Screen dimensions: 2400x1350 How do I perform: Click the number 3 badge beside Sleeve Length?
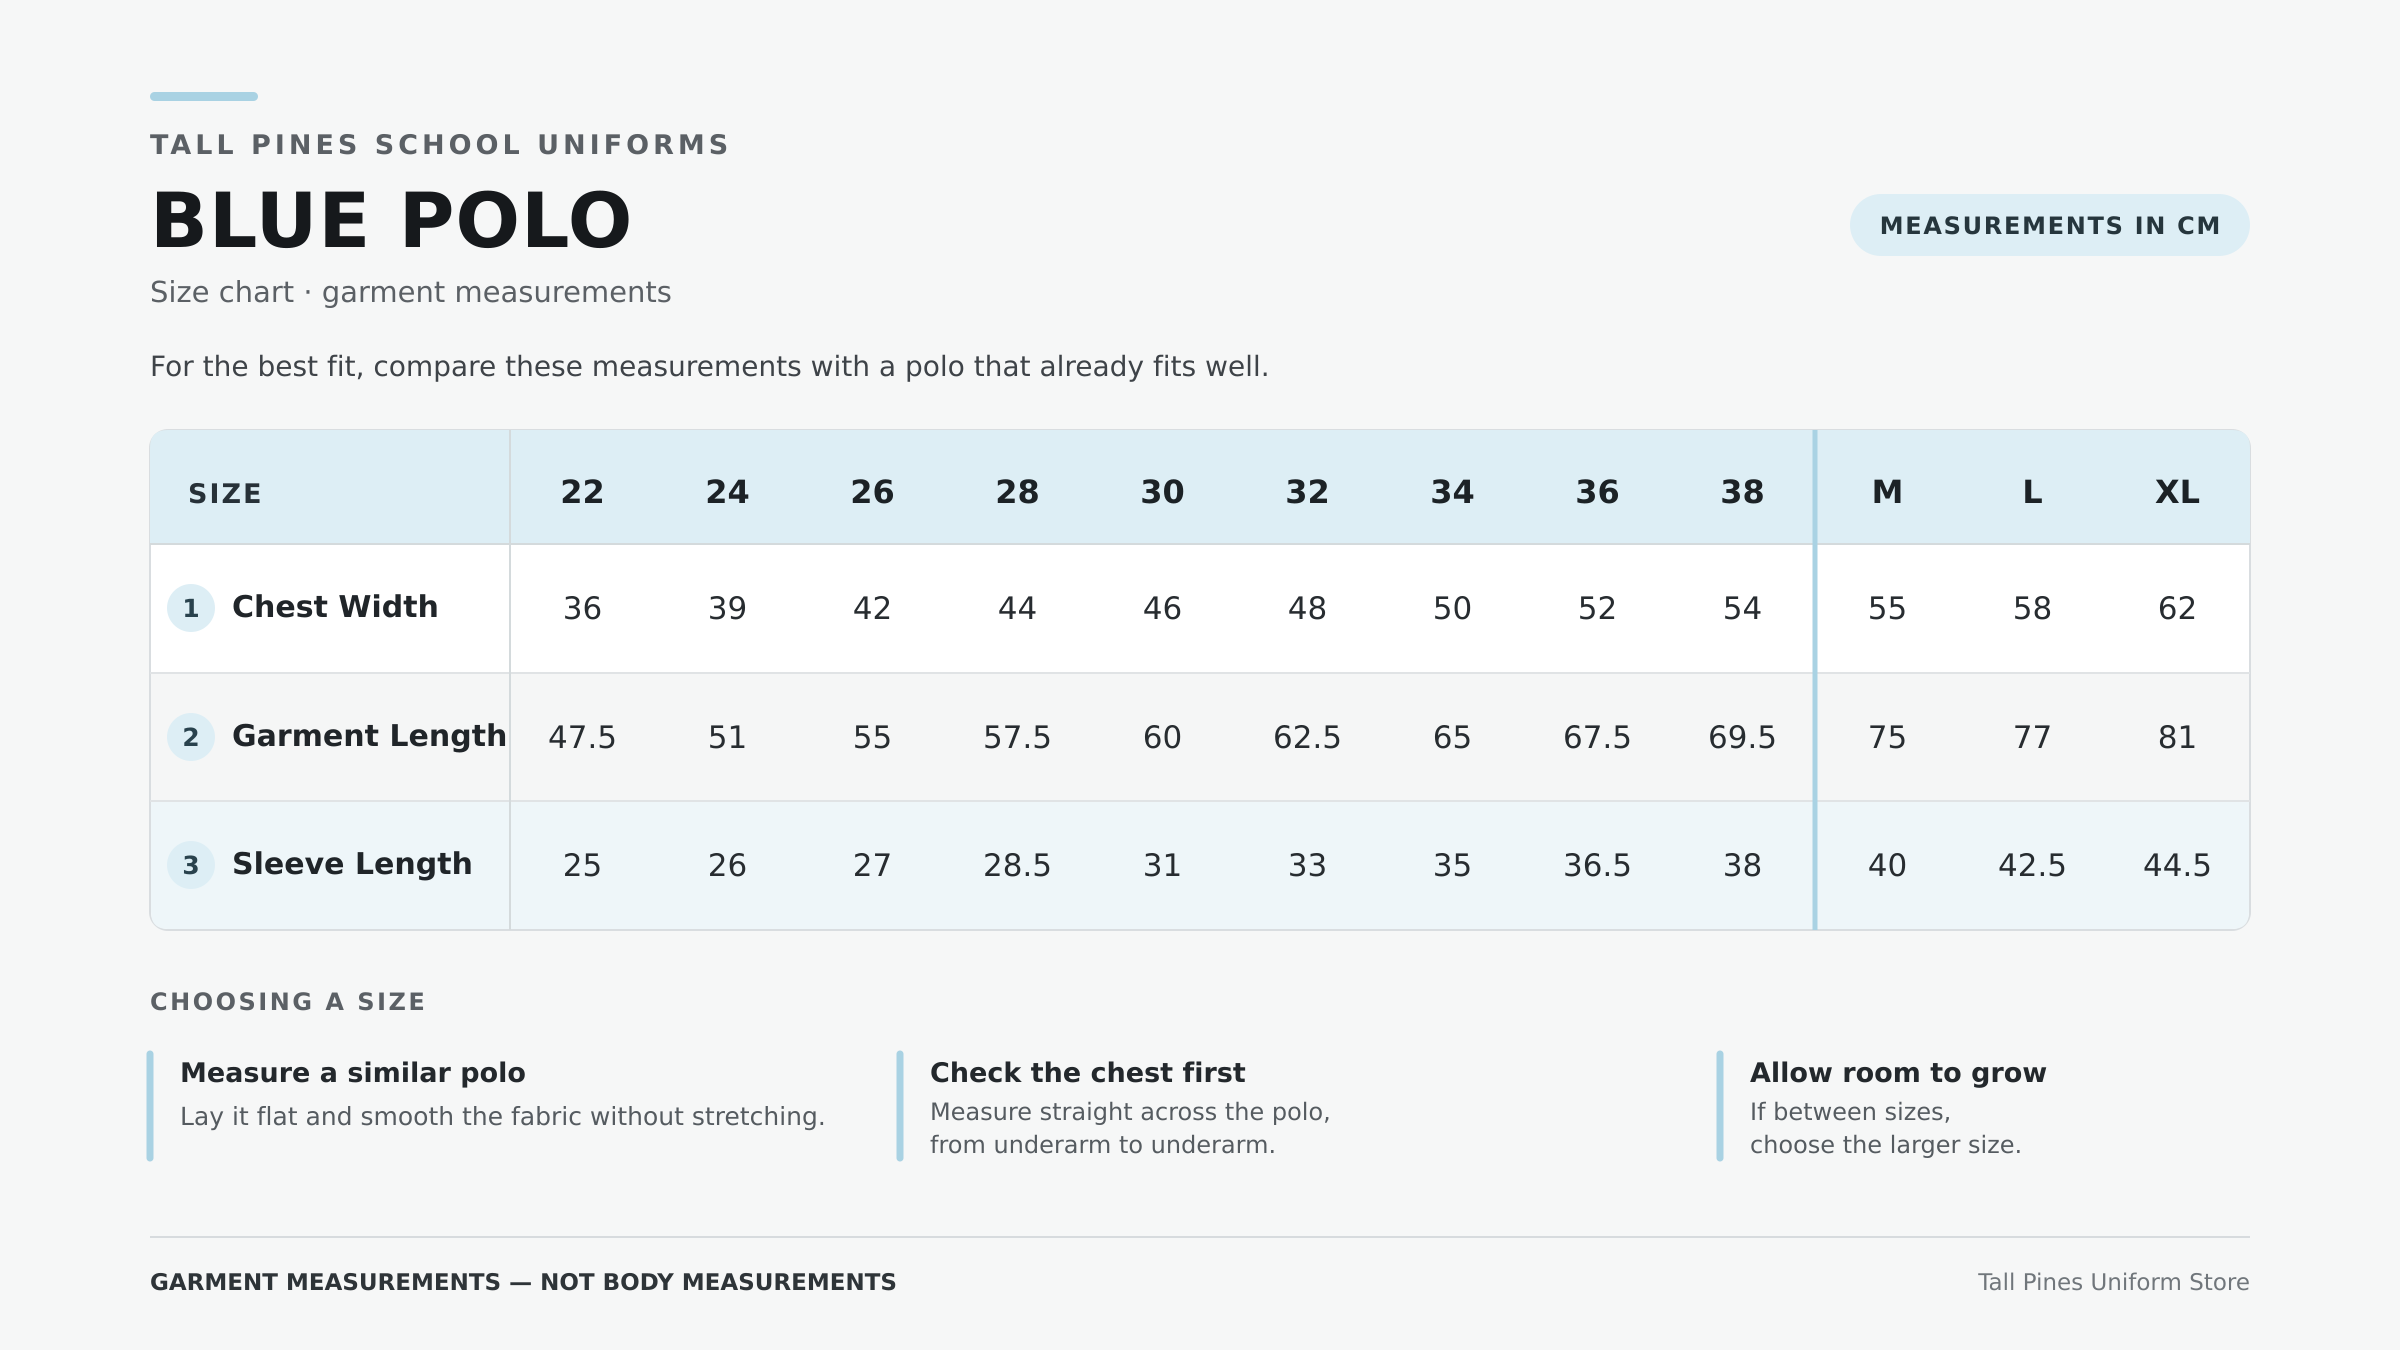point(190,865)
